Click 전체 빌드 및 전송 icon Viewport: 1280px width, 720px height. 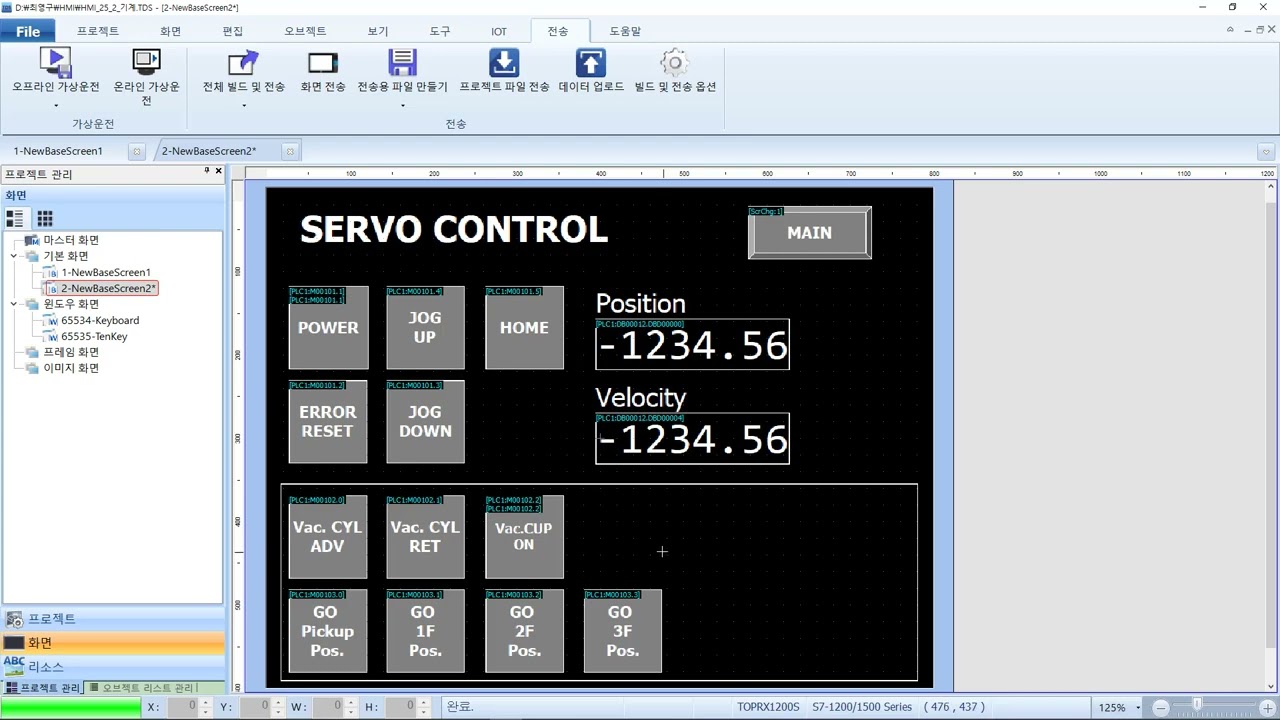click(243, 64)
